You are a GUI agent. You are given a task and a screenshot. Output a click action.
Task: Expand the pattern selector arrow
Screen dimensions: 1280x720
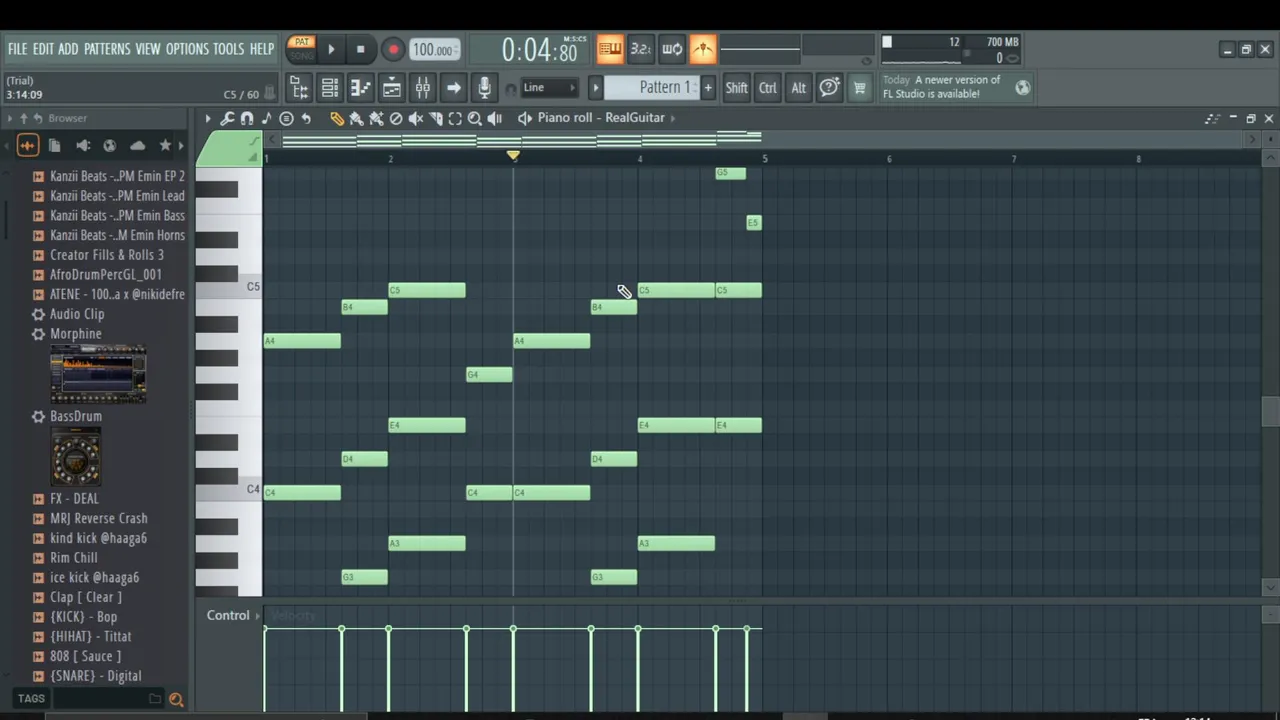595,88
